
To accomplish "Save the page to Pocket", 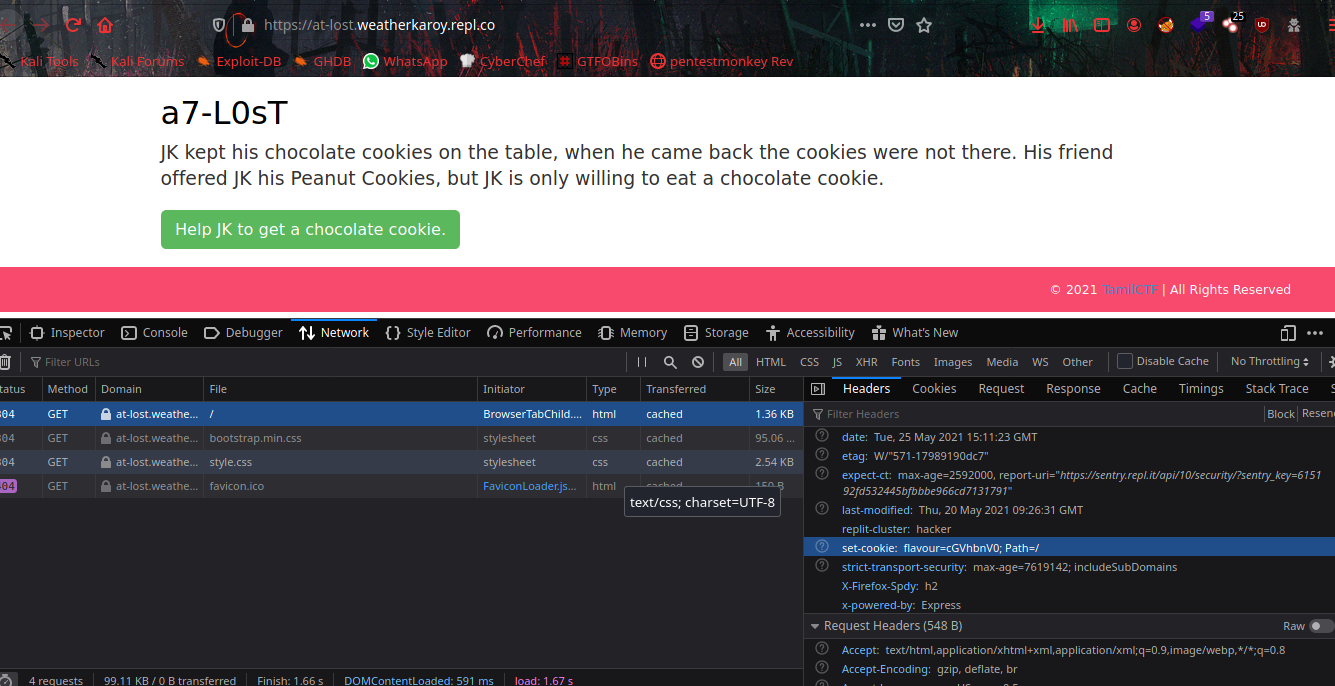I will pyautogui.click(x=896, y=25).
